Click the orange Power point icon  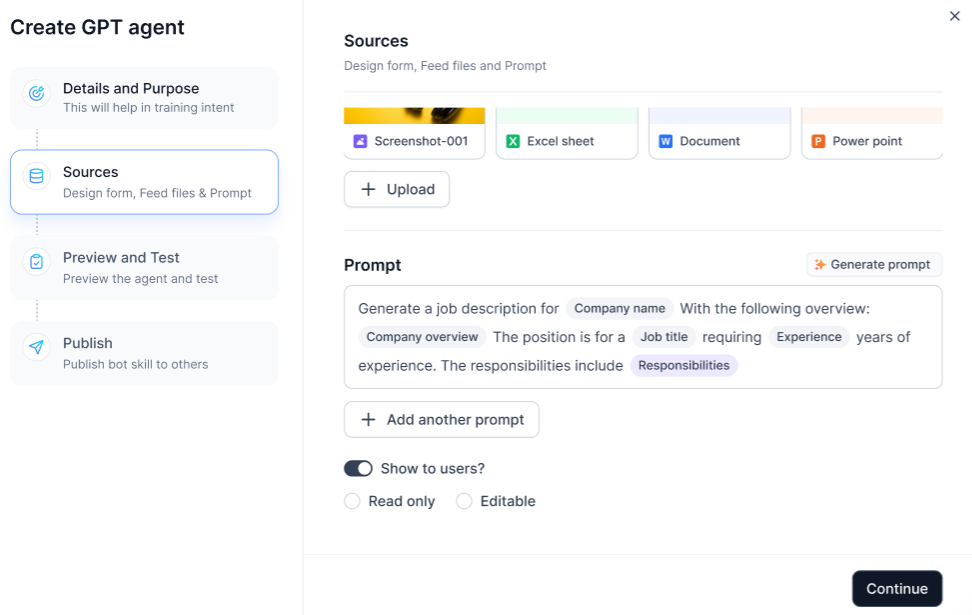coord(819,143)
